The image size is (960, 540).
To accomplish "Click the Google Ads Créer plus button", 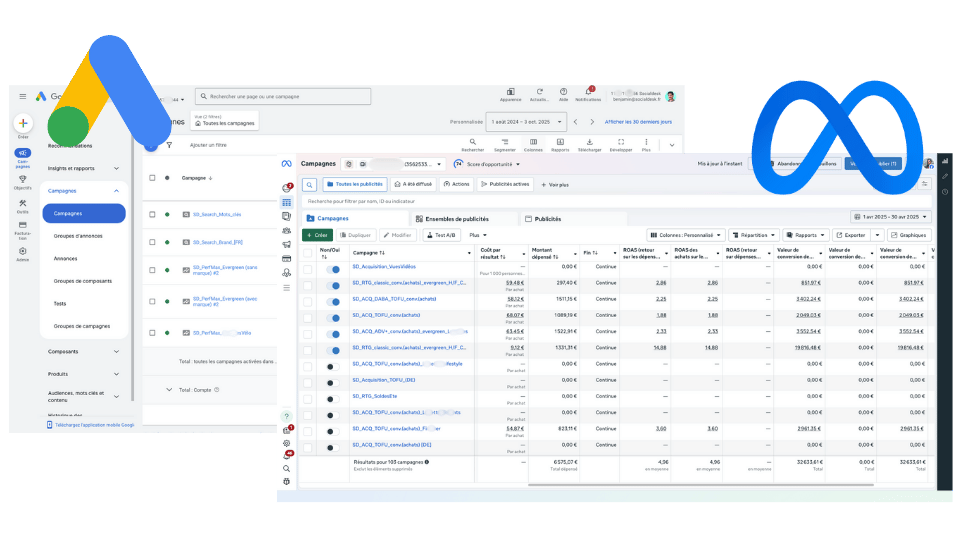I will coord(23,123).
